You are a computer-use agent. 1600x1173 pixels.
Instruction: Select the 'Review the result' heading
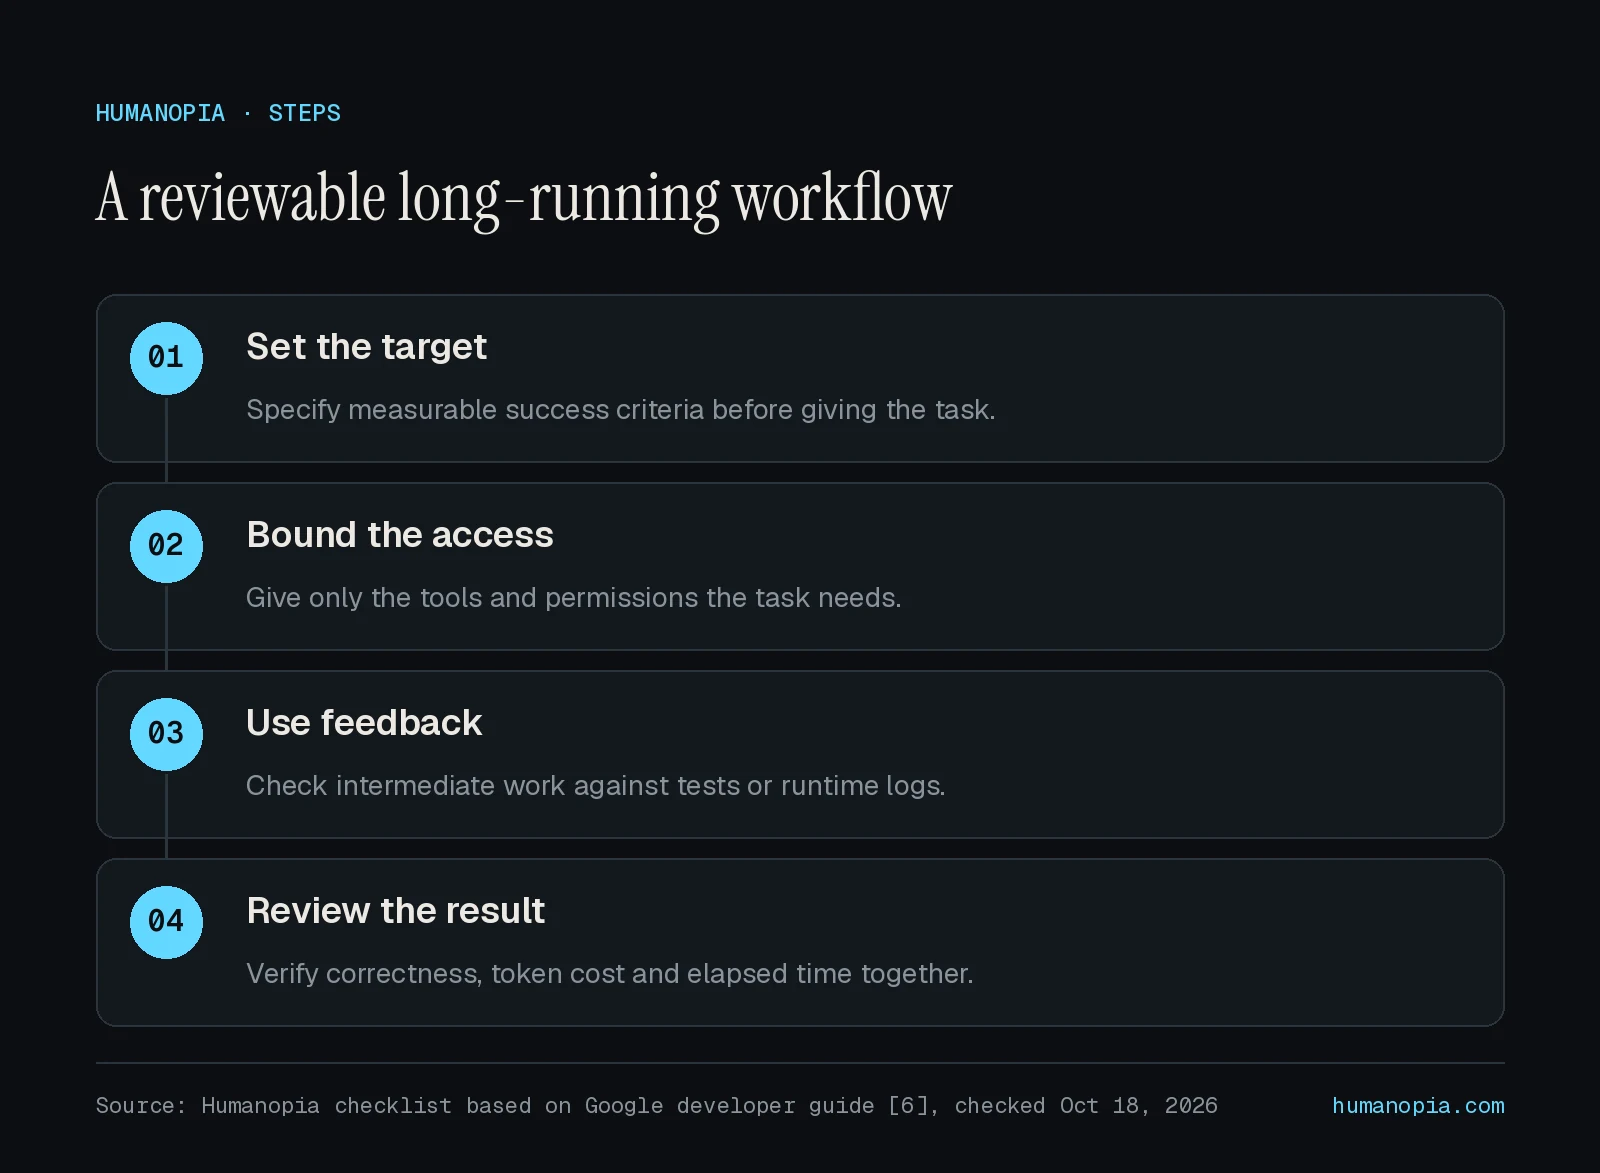click(x=396, y=910)
